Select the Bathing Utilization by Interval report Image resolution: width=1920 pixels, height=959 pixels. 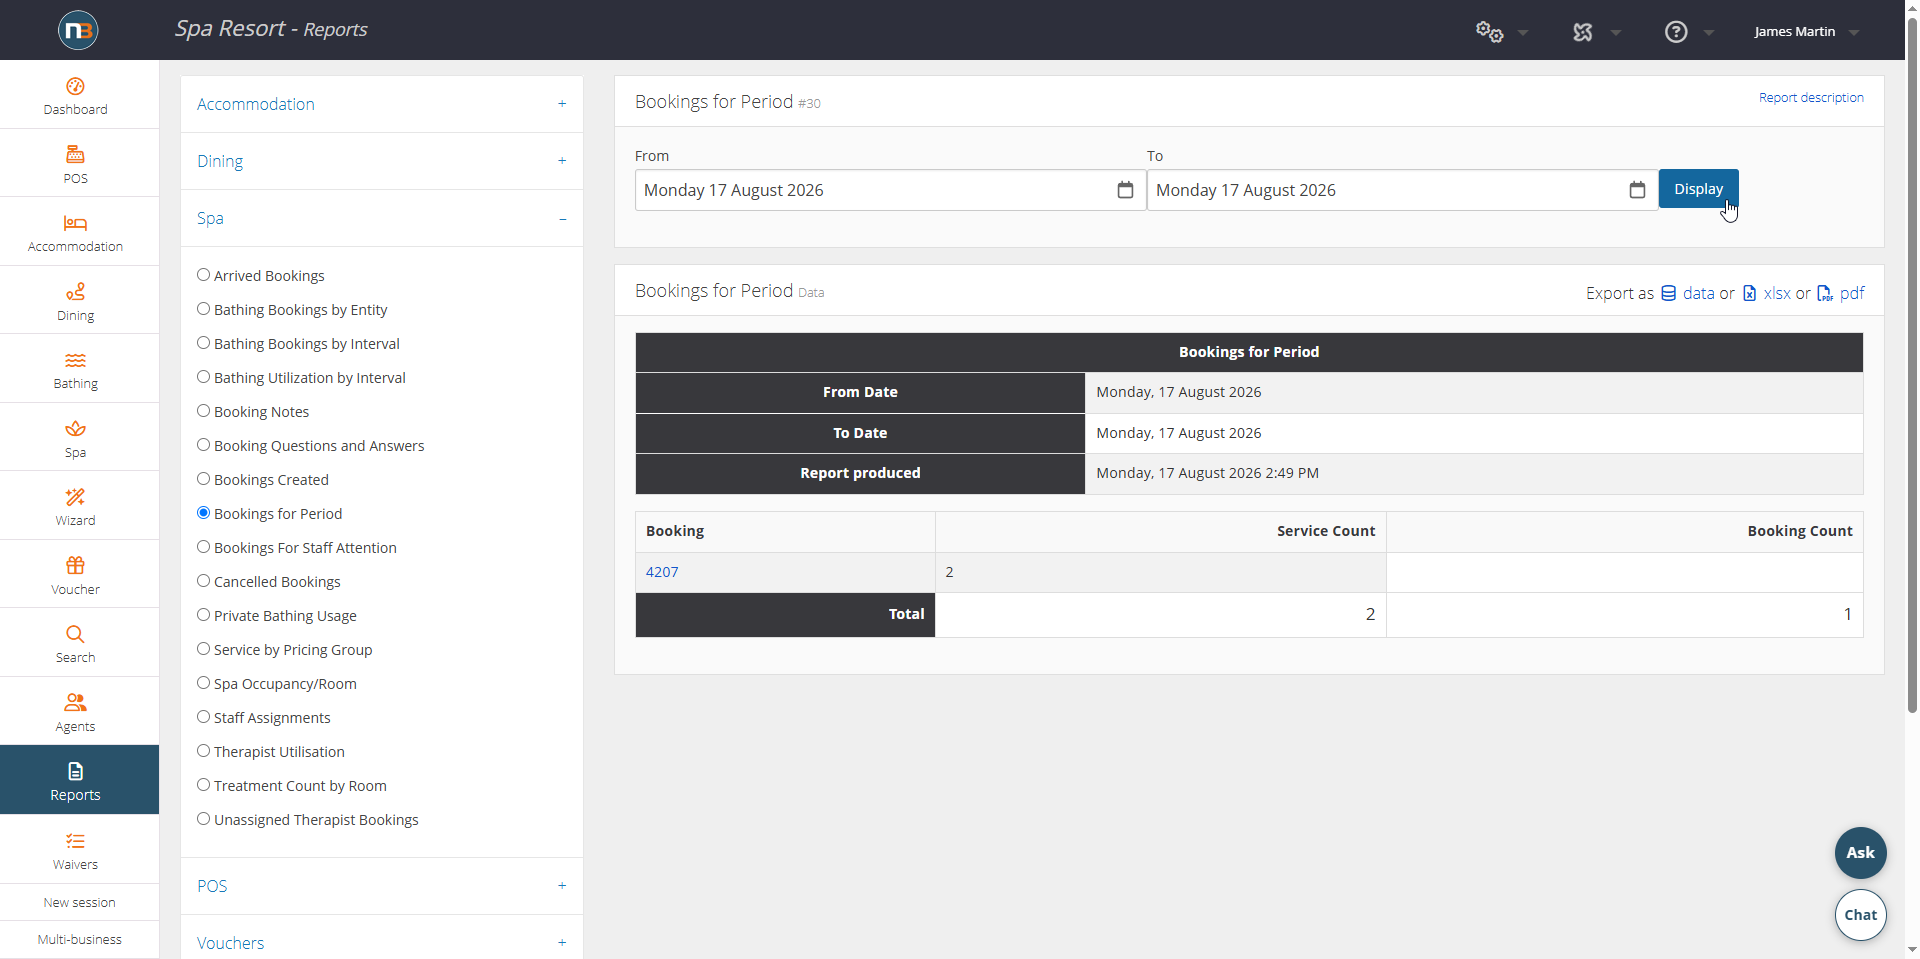pyautogui.click(x=203, y=377)
